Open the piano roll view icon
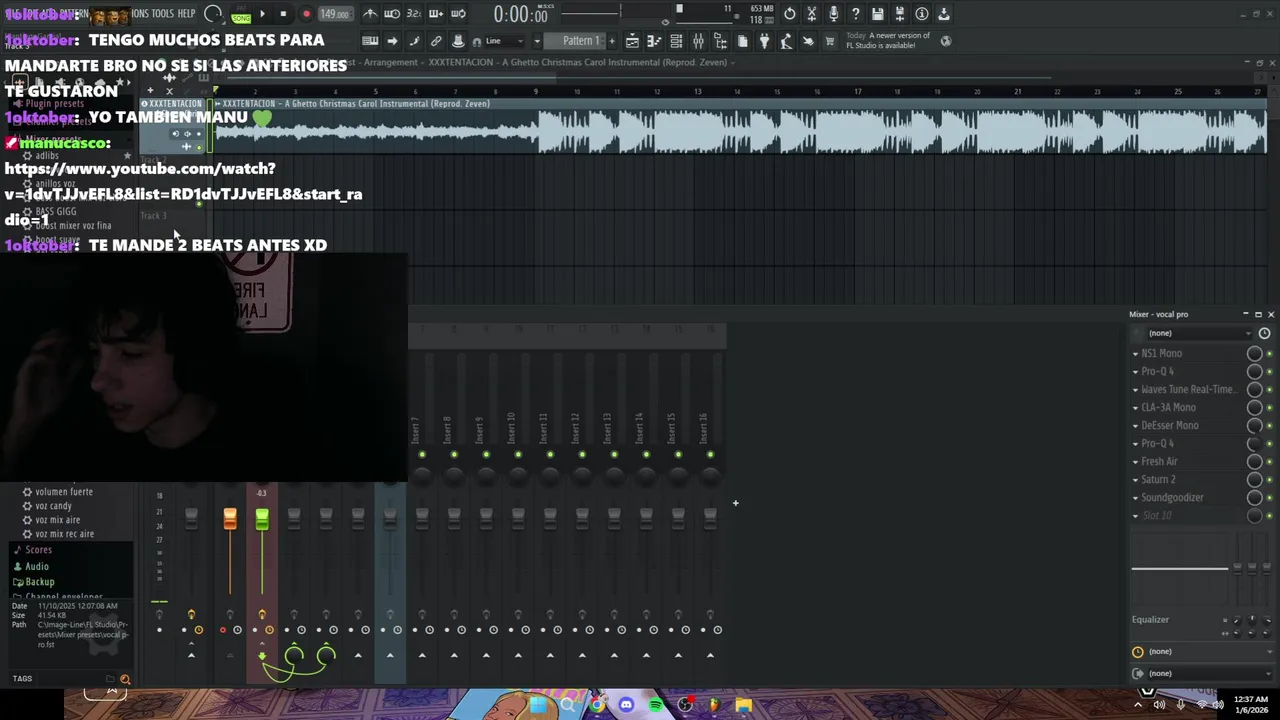1280x720 pixels. coord(654,41)
